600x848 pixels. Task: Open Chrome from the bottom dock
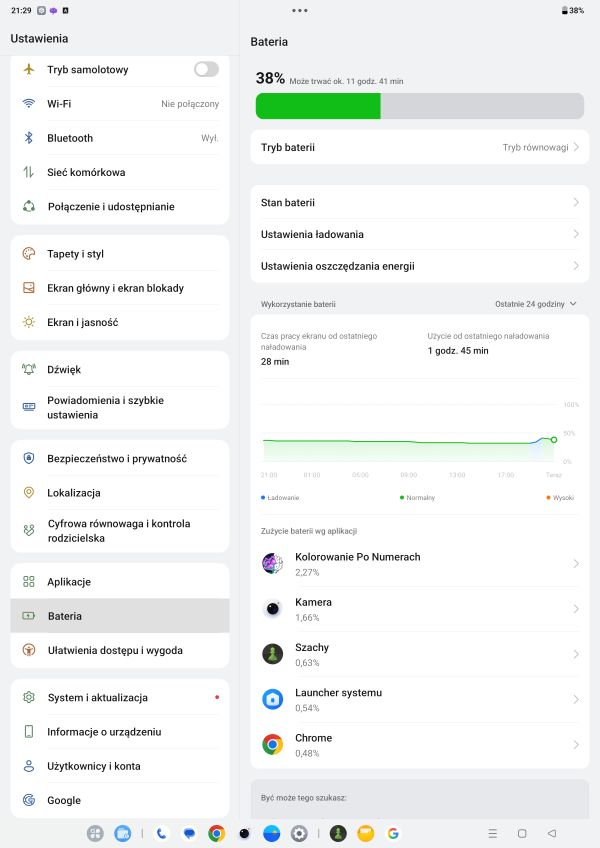(216, 833)
